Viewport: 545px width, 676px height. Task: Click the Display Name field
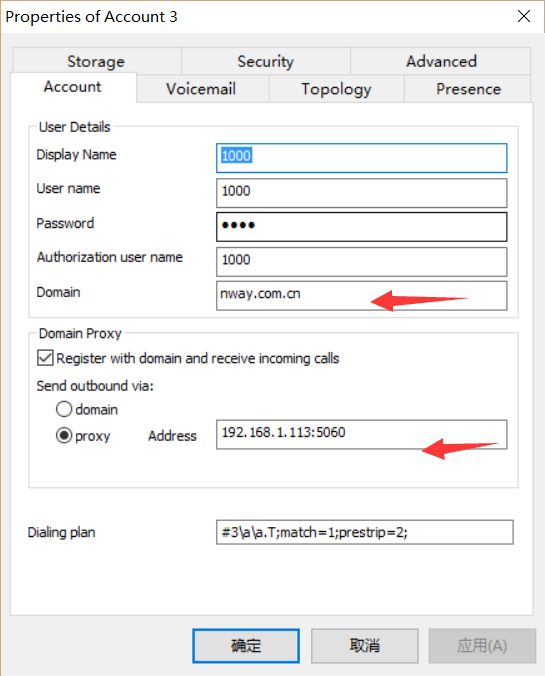pos(361,158)
